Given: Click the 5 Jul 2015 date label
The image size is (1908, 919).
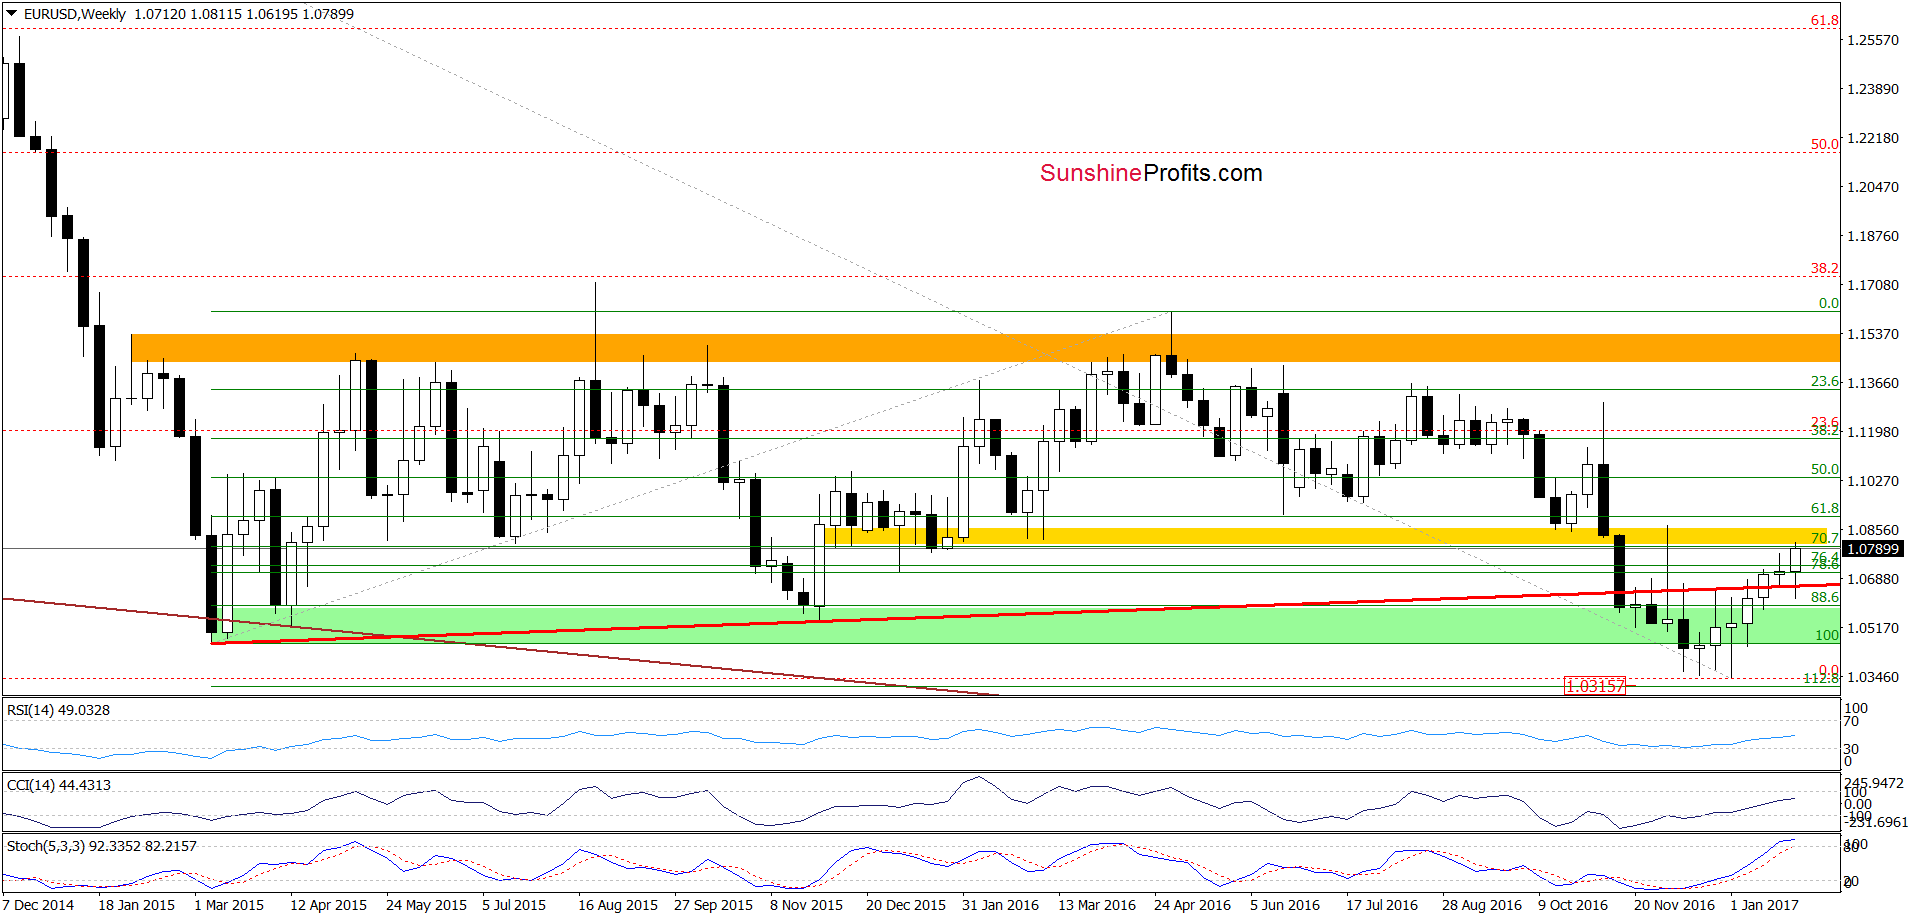Looking at the screenshot, I should click(514, 905).
